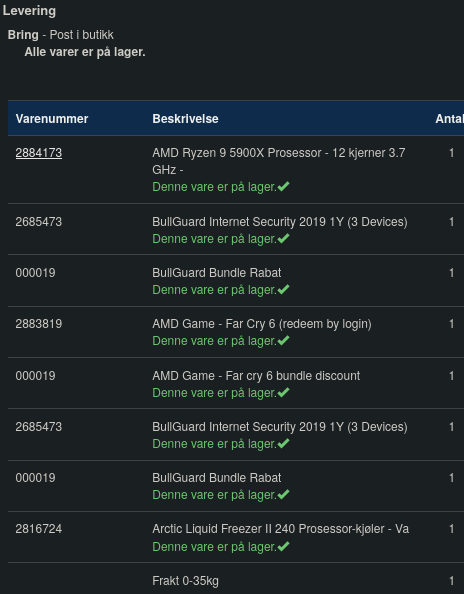Click the stock checkmark on the Arctic Liquid Freezer row
Viewport: 464px width, 594px height.
point(284,546)
